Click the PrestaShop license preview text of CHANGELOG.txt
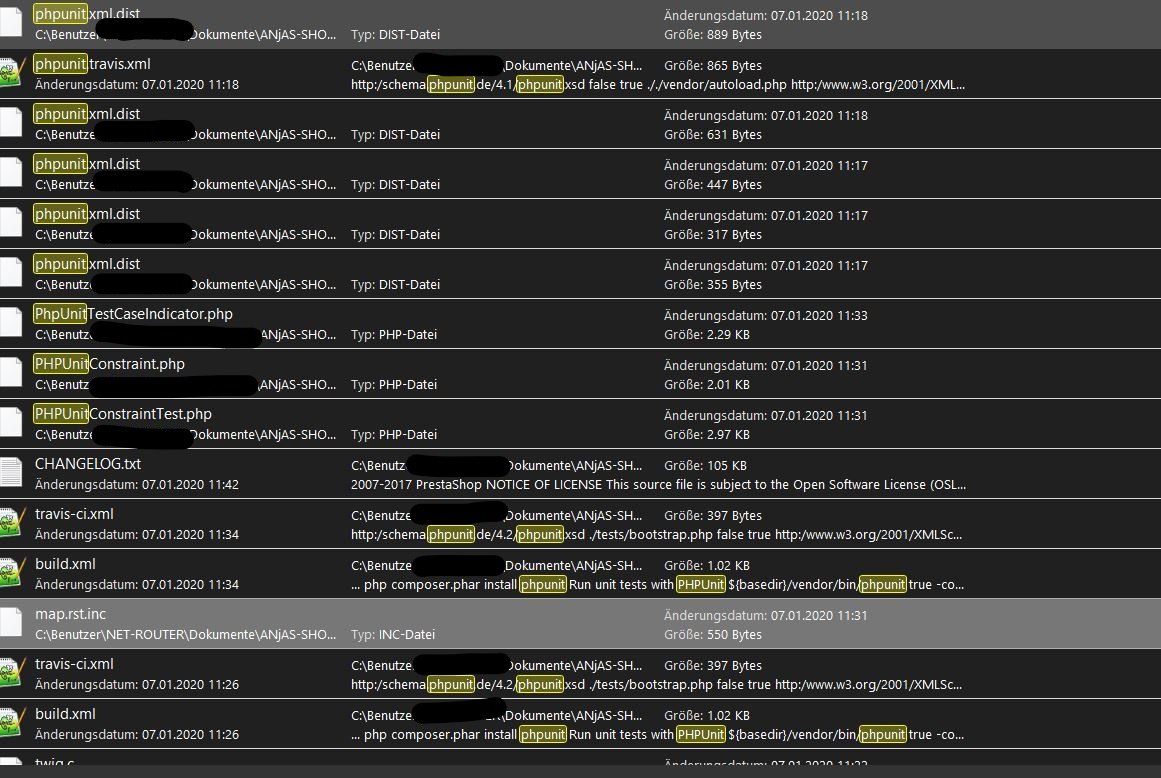 (x=658, y=484)
